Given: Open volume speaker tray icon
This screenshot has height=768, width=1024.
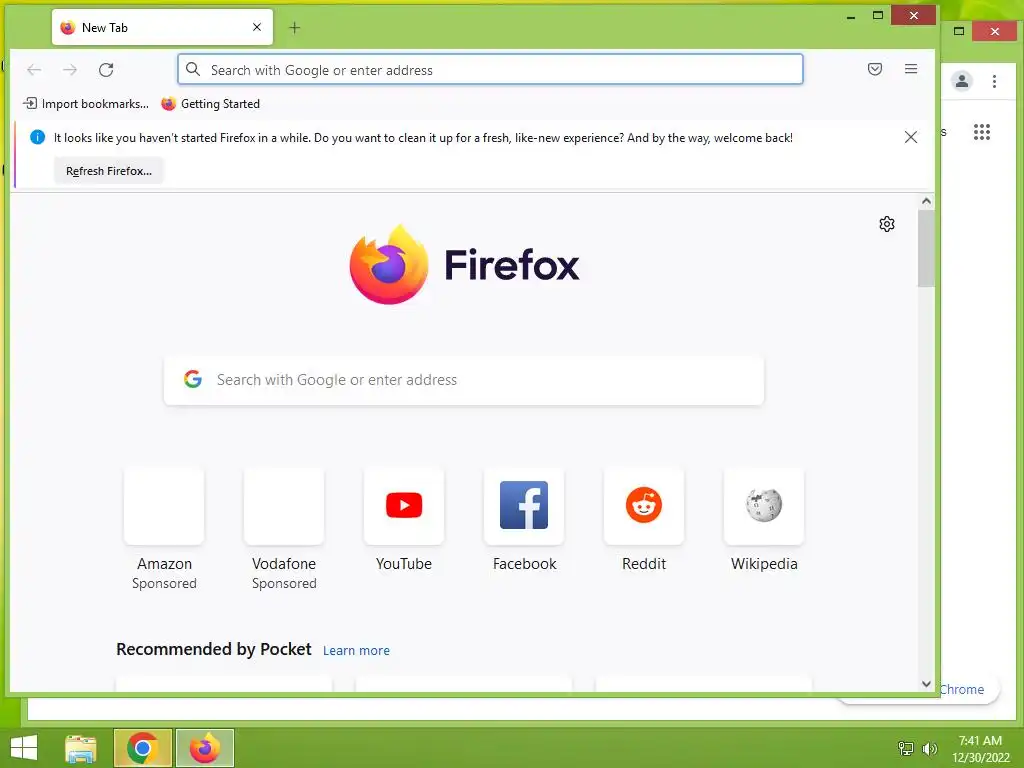Looking at the screenshot, I should click(929, 749).
